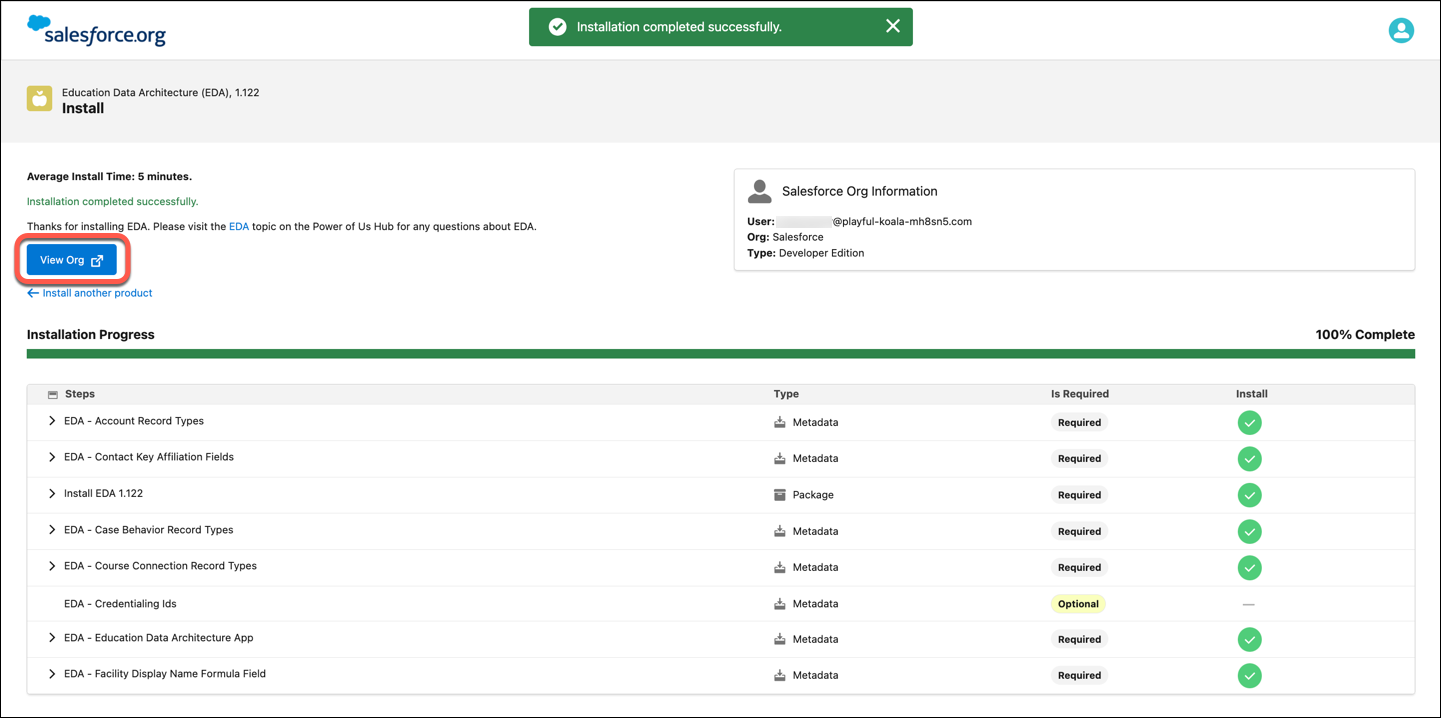Click the list icon in the Steps column header
The image size is (1441, 718).
pyautogui.click(x=51, y=394)
